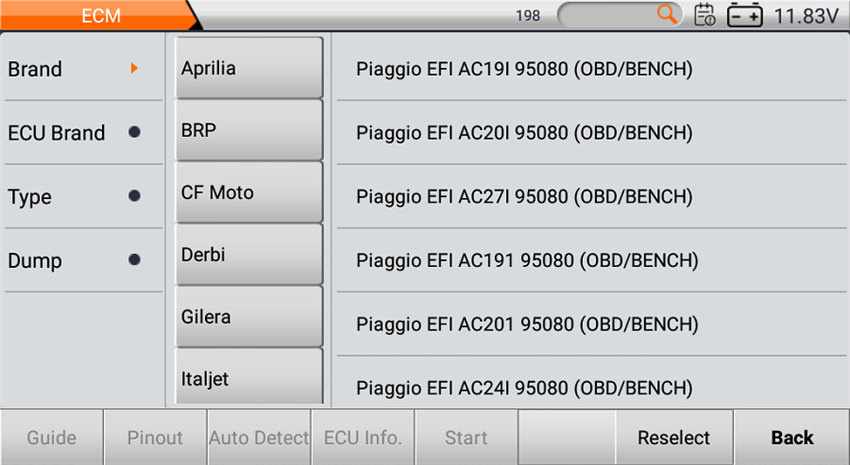850x465 pixels.
Task: Click the orange search magnifier icon
Action: click(x=667, y=15)
